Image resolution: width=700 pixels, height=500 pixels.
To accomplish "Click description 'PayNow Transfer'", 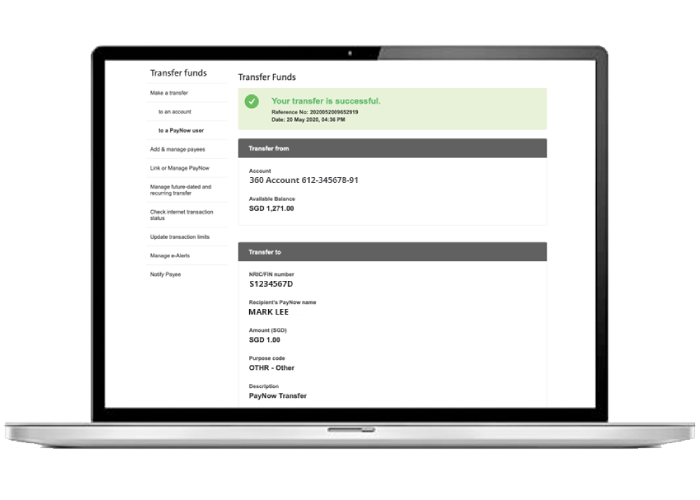I will (278, 396).
